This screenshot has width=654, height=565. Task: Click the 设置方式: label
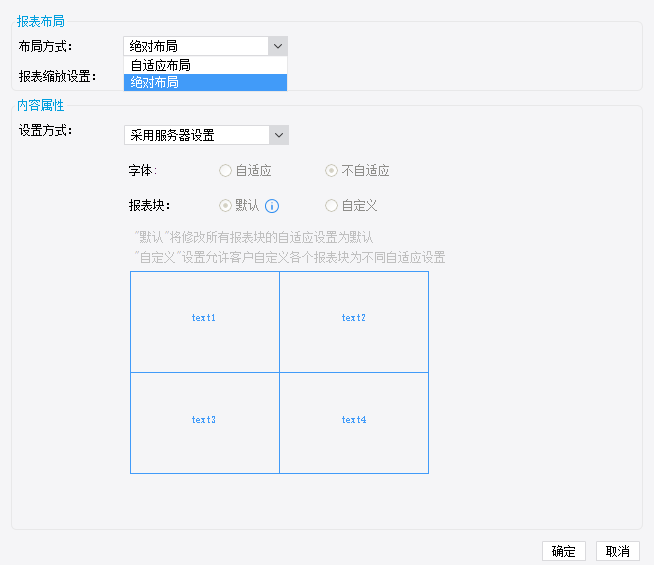45,131
